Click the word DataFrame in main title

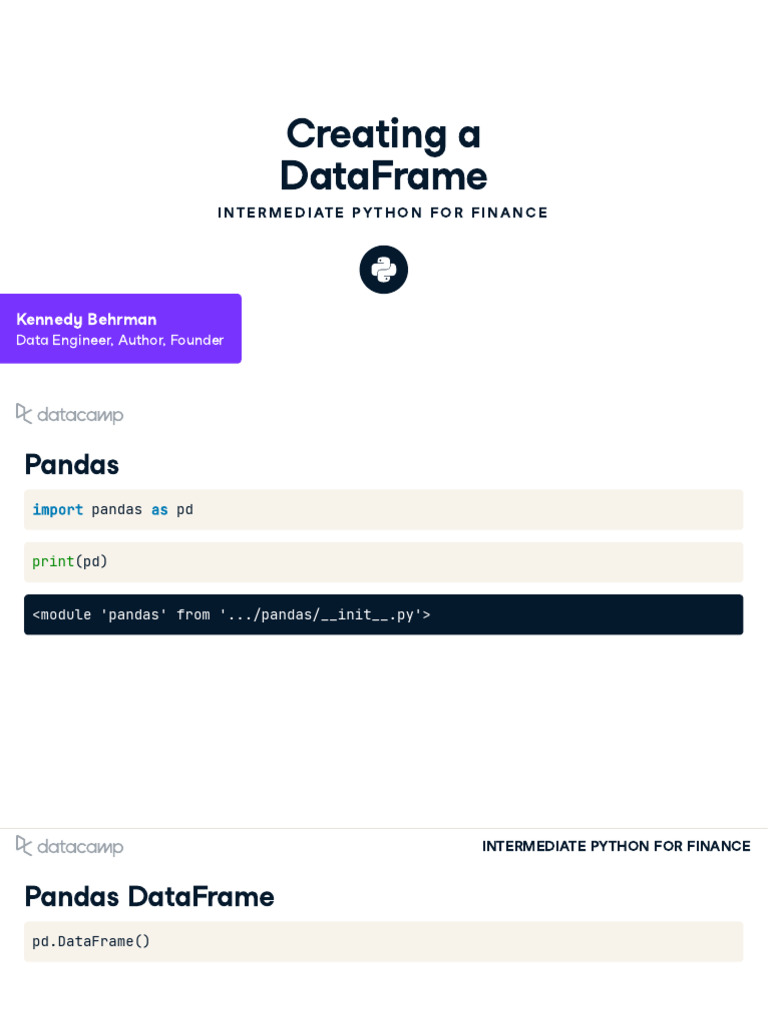click(383, 176)
